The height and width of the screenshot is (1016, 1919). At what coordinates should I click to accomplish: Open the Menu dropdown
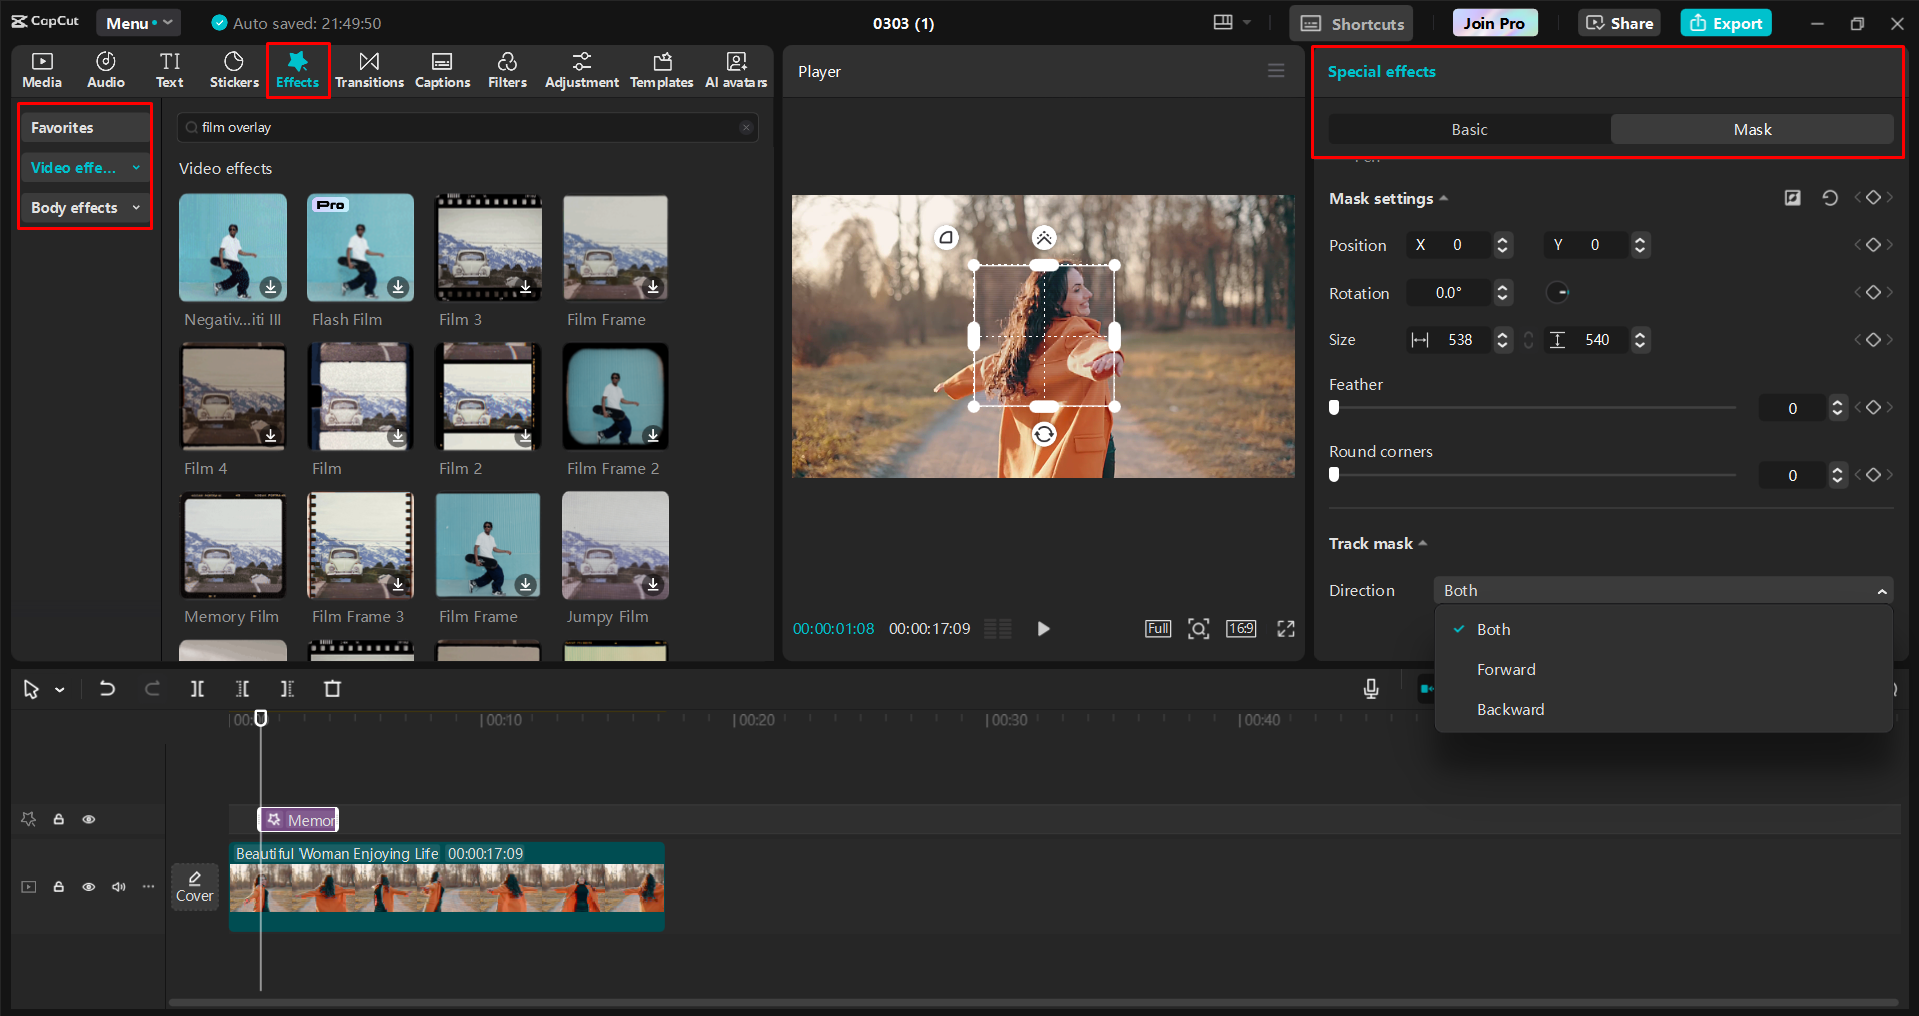138,23
